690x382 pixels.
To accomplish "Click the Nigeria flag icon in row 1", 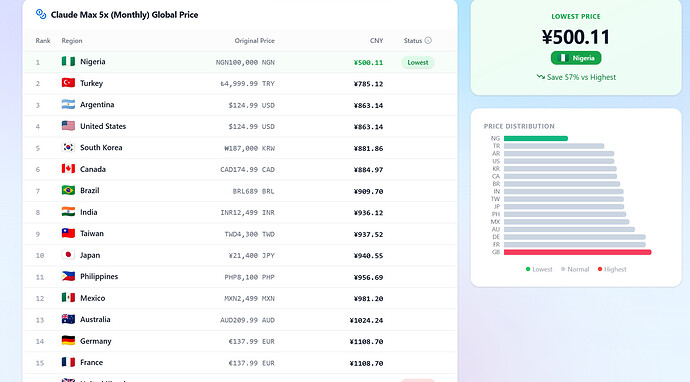I will pyautogui.click(x=68, y=62).
